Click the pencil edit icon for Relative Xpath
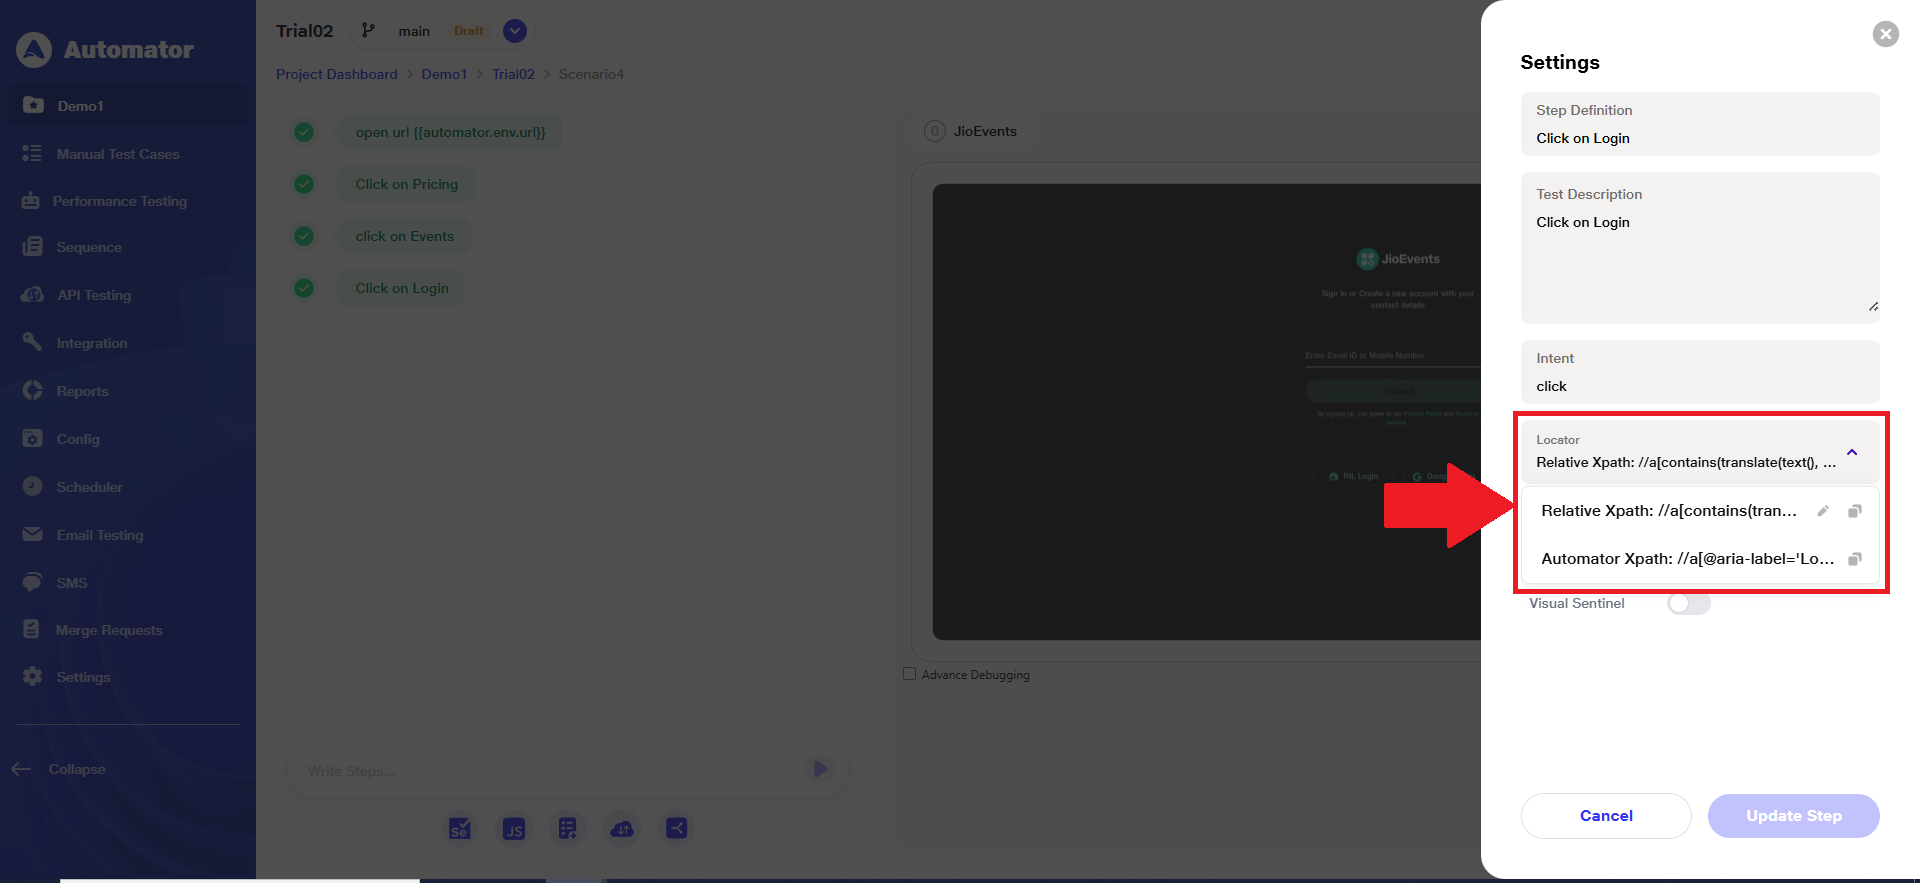Screen dimensions: 1920x883 [x=1823, y=511]
